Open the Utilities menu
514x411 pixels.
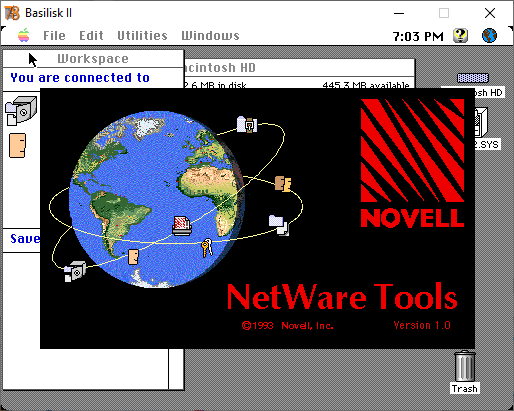point(142,36)
